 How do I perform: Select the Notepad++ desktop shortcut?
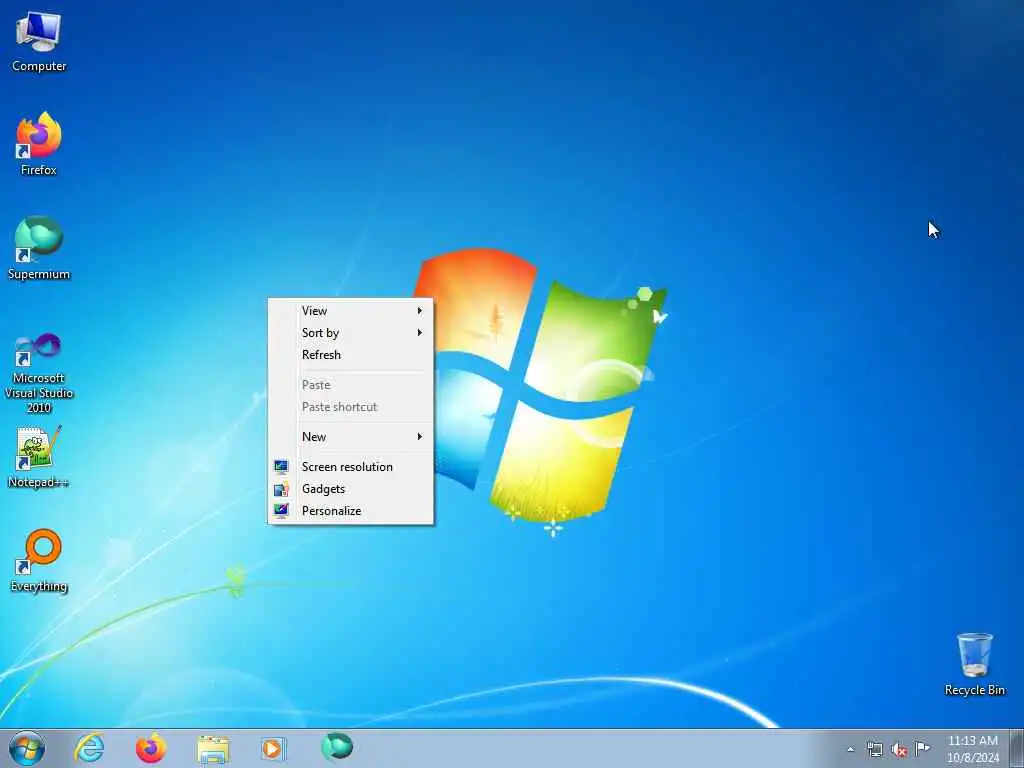tap(39, 457)
